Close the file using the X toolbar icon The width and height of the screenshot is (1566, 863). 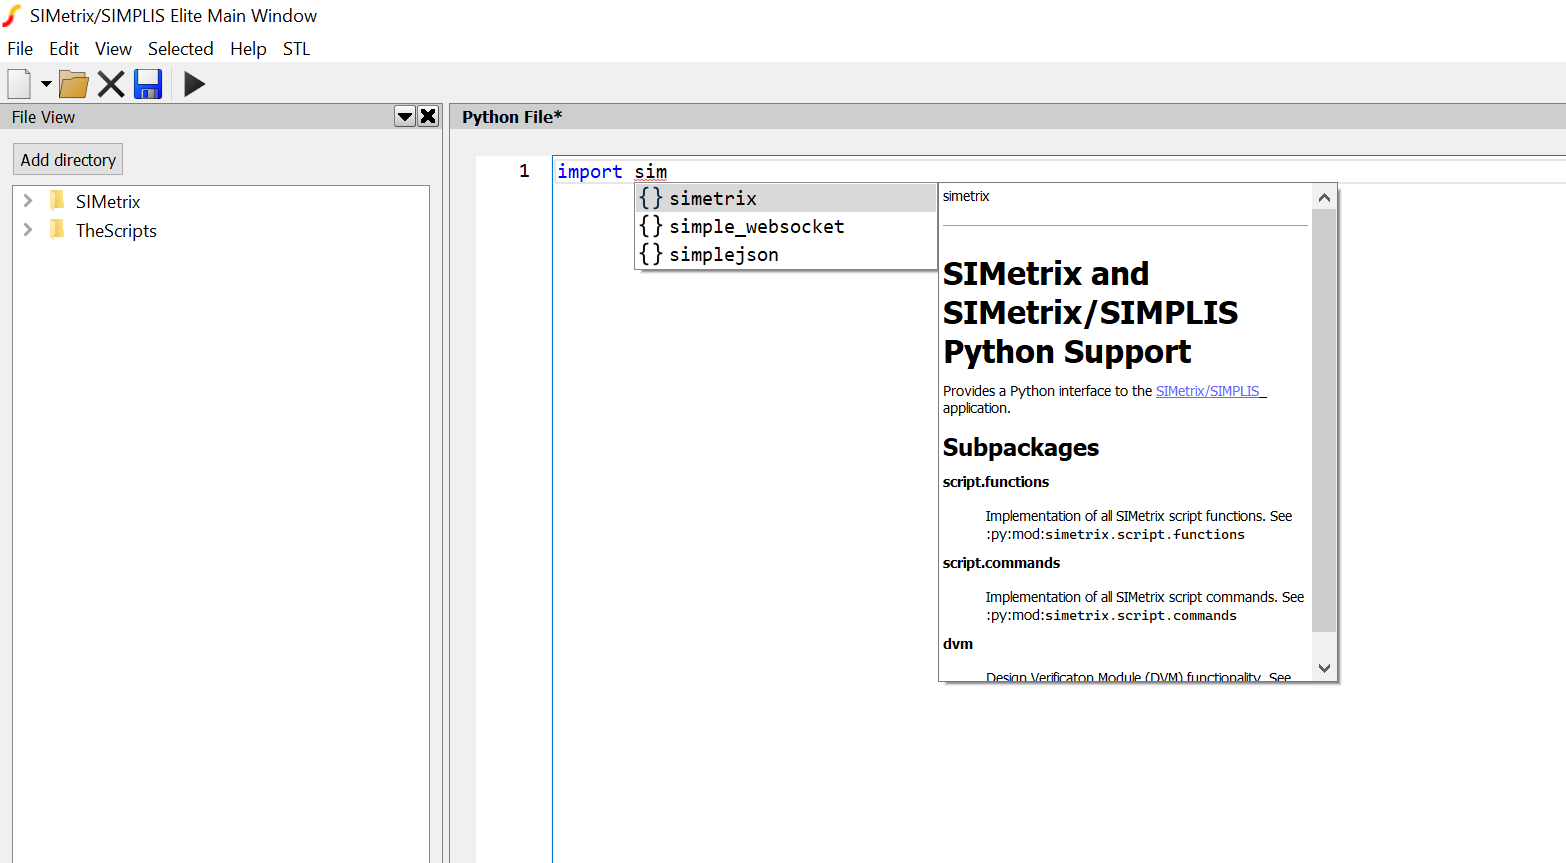110,84
